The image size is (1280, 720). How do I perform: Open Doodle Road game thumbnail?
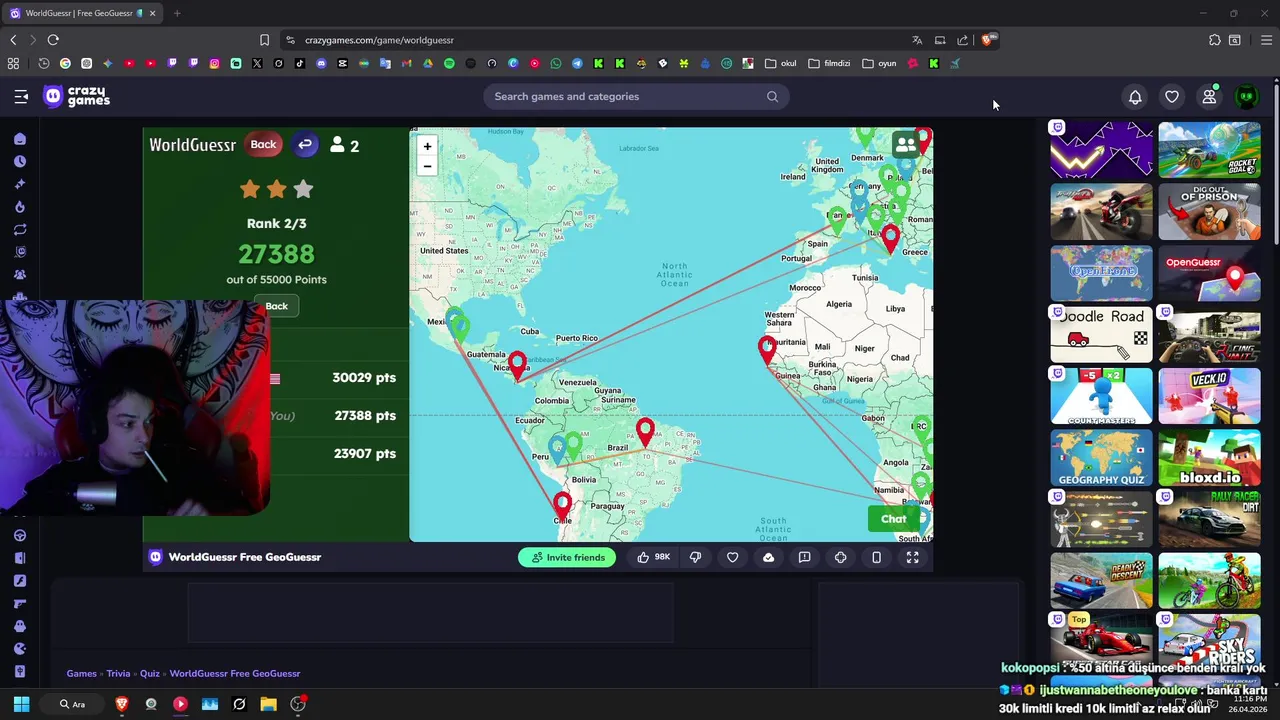(x=1101, y=335)
